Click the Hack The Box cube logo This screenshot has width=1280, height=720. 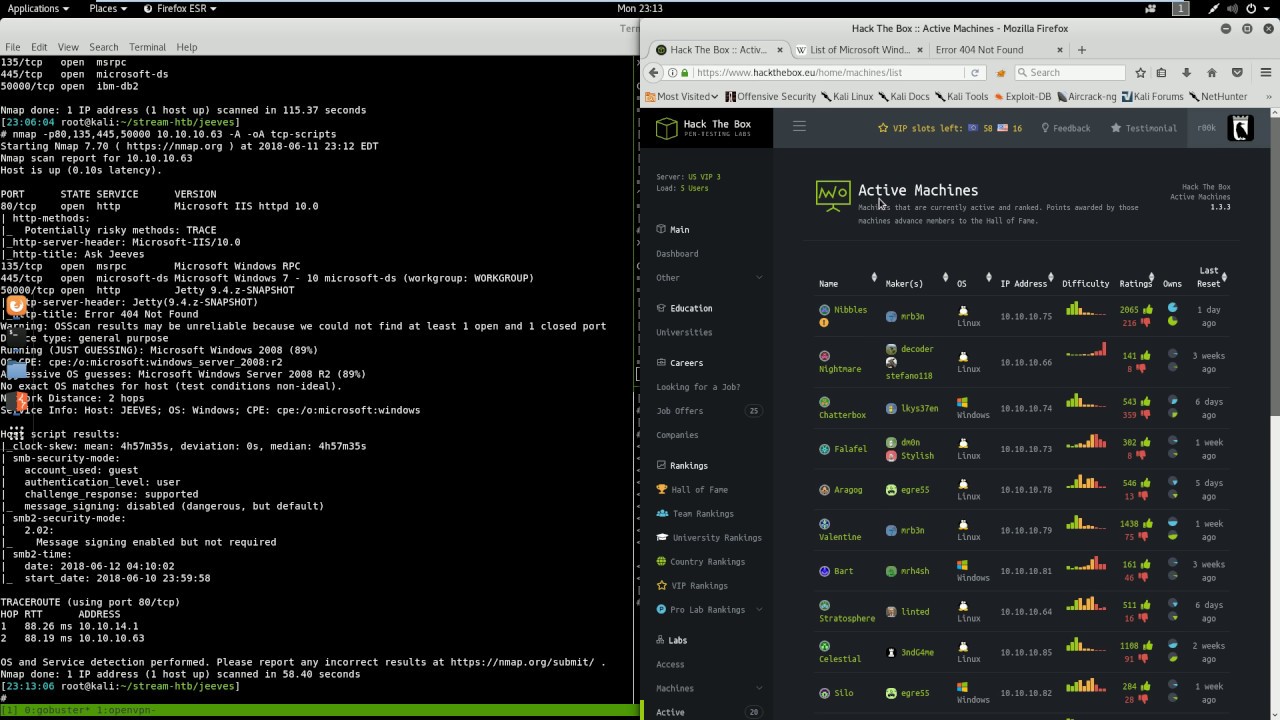click(x=666, y=128)
